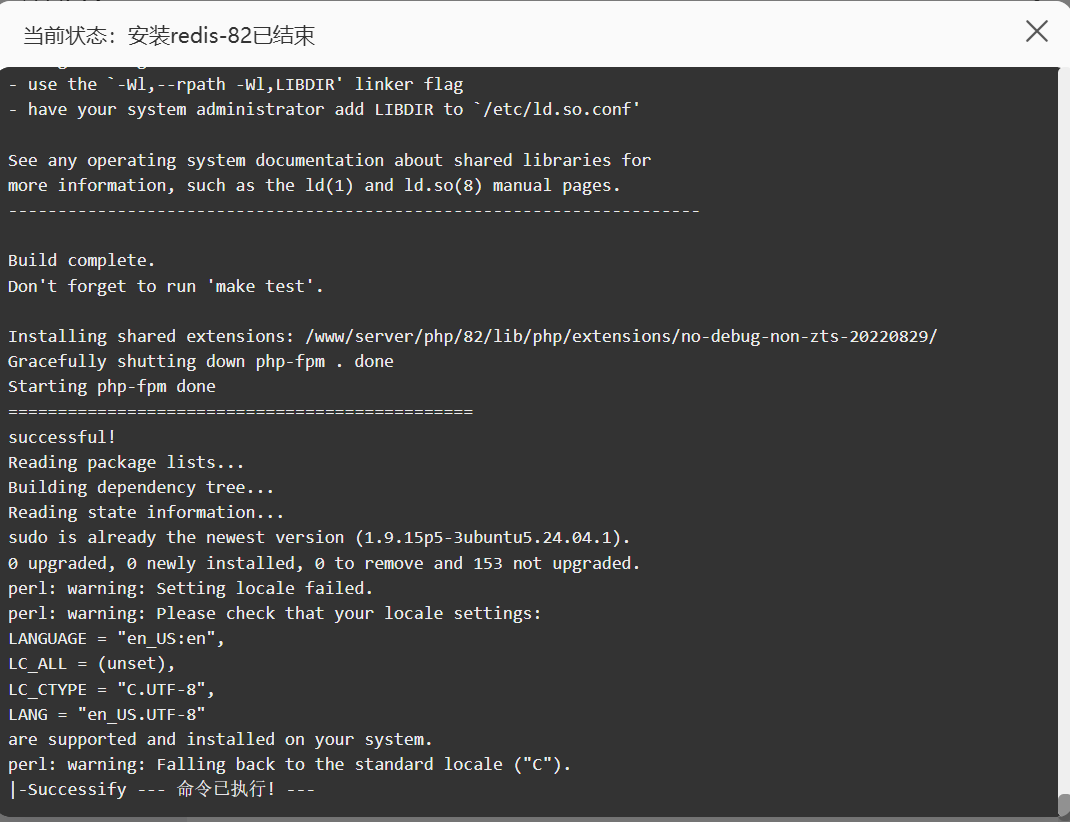This screenshot has height=822, width=1070.
Task: Click the equals-sign separator line in the log
Action: (x=240, y=412)
